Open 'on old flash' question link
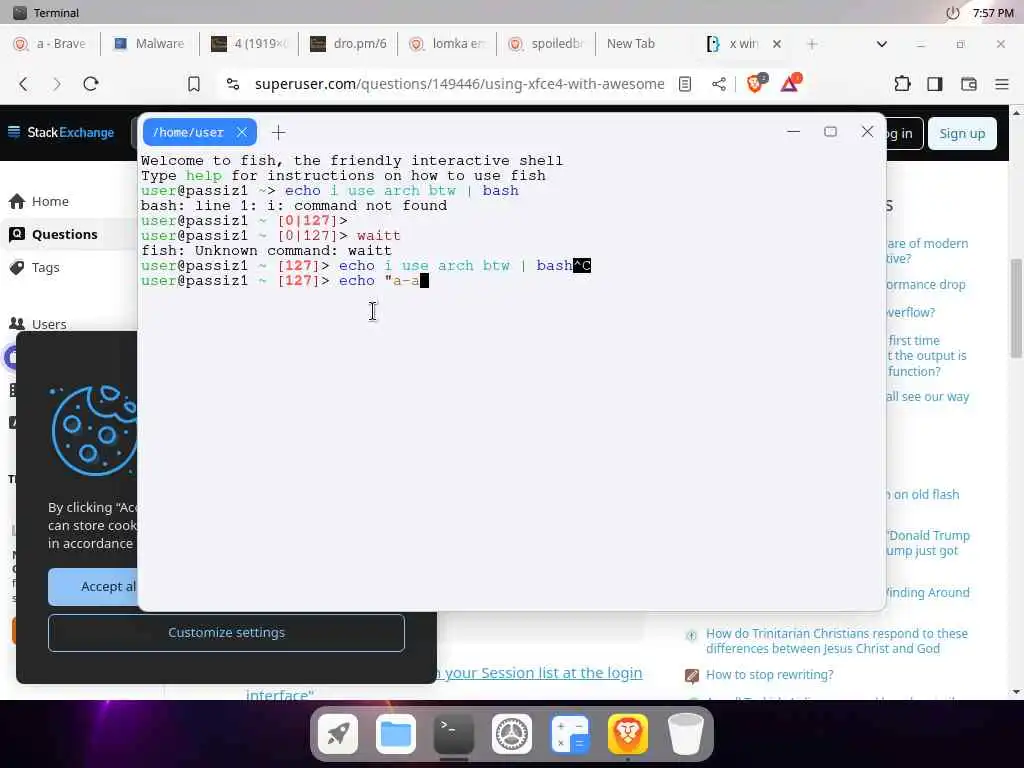The height and width of the screenshot is (768, 1024). (923, 494)
